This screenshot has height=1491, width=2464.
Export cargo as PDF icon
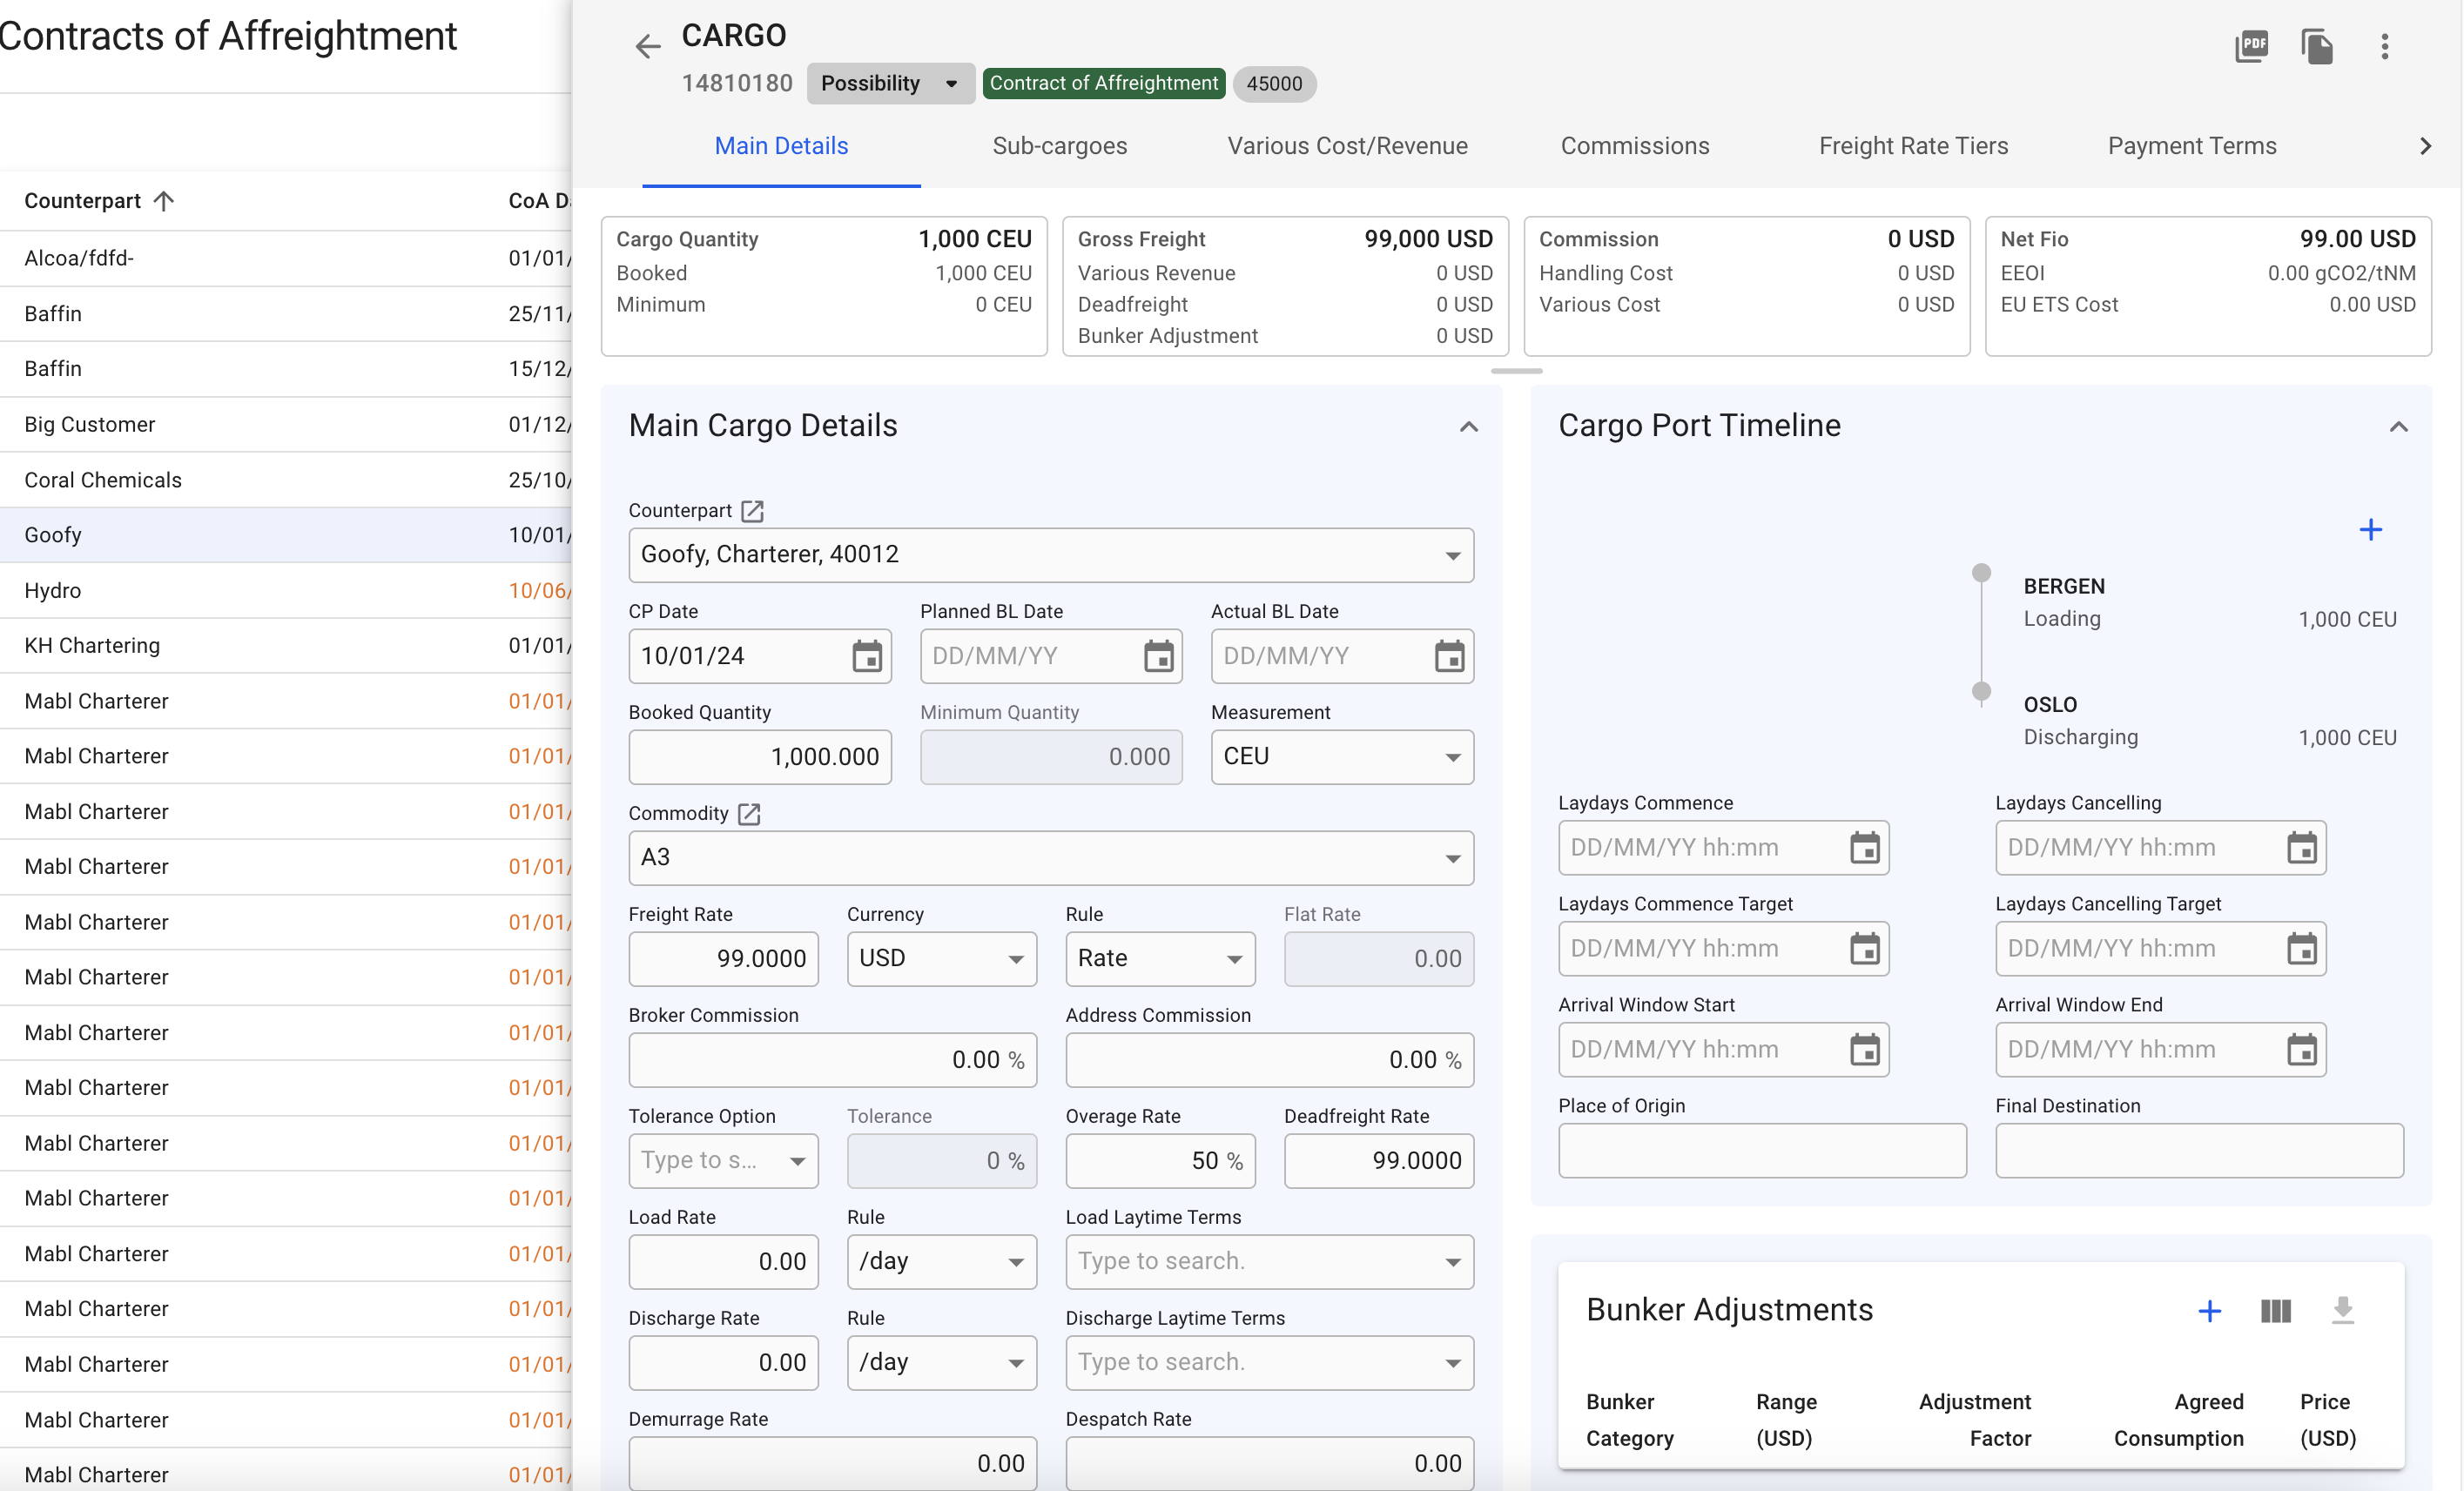coord(2250,46)
